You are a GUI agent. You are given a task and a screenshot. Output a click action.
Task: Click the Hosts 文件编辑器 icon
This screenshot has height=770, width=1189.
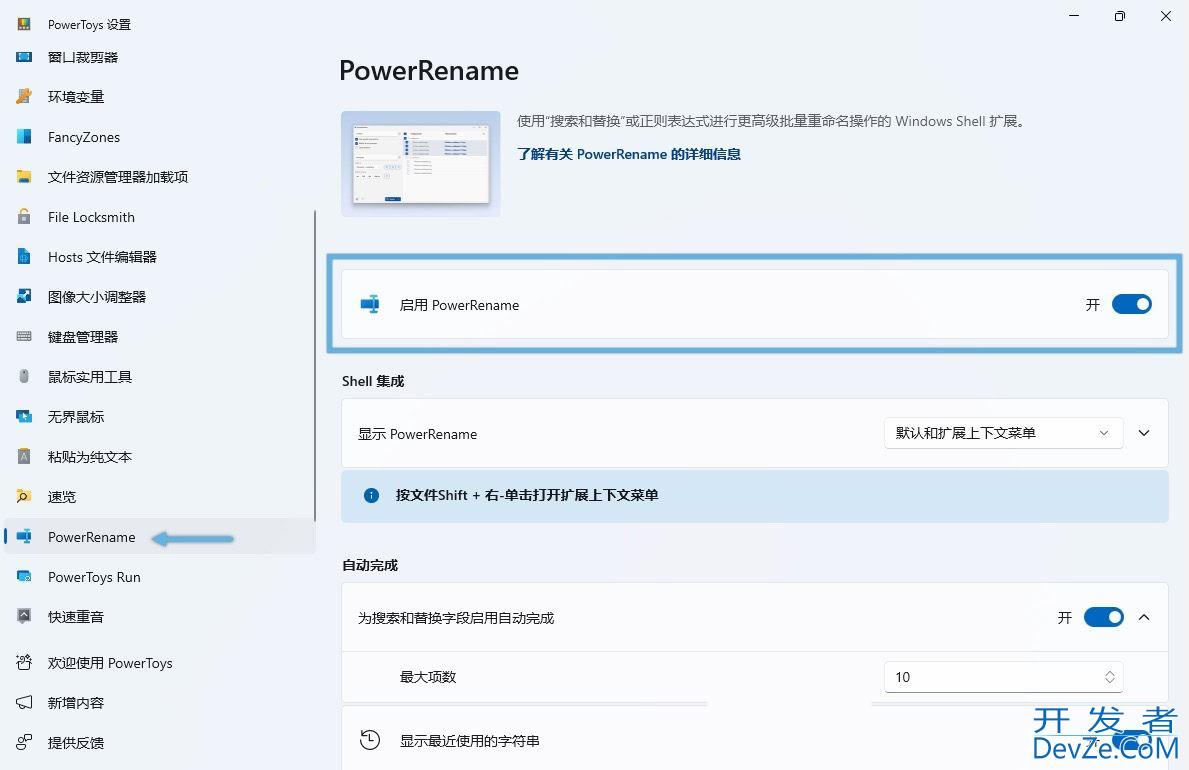(24, 256)
